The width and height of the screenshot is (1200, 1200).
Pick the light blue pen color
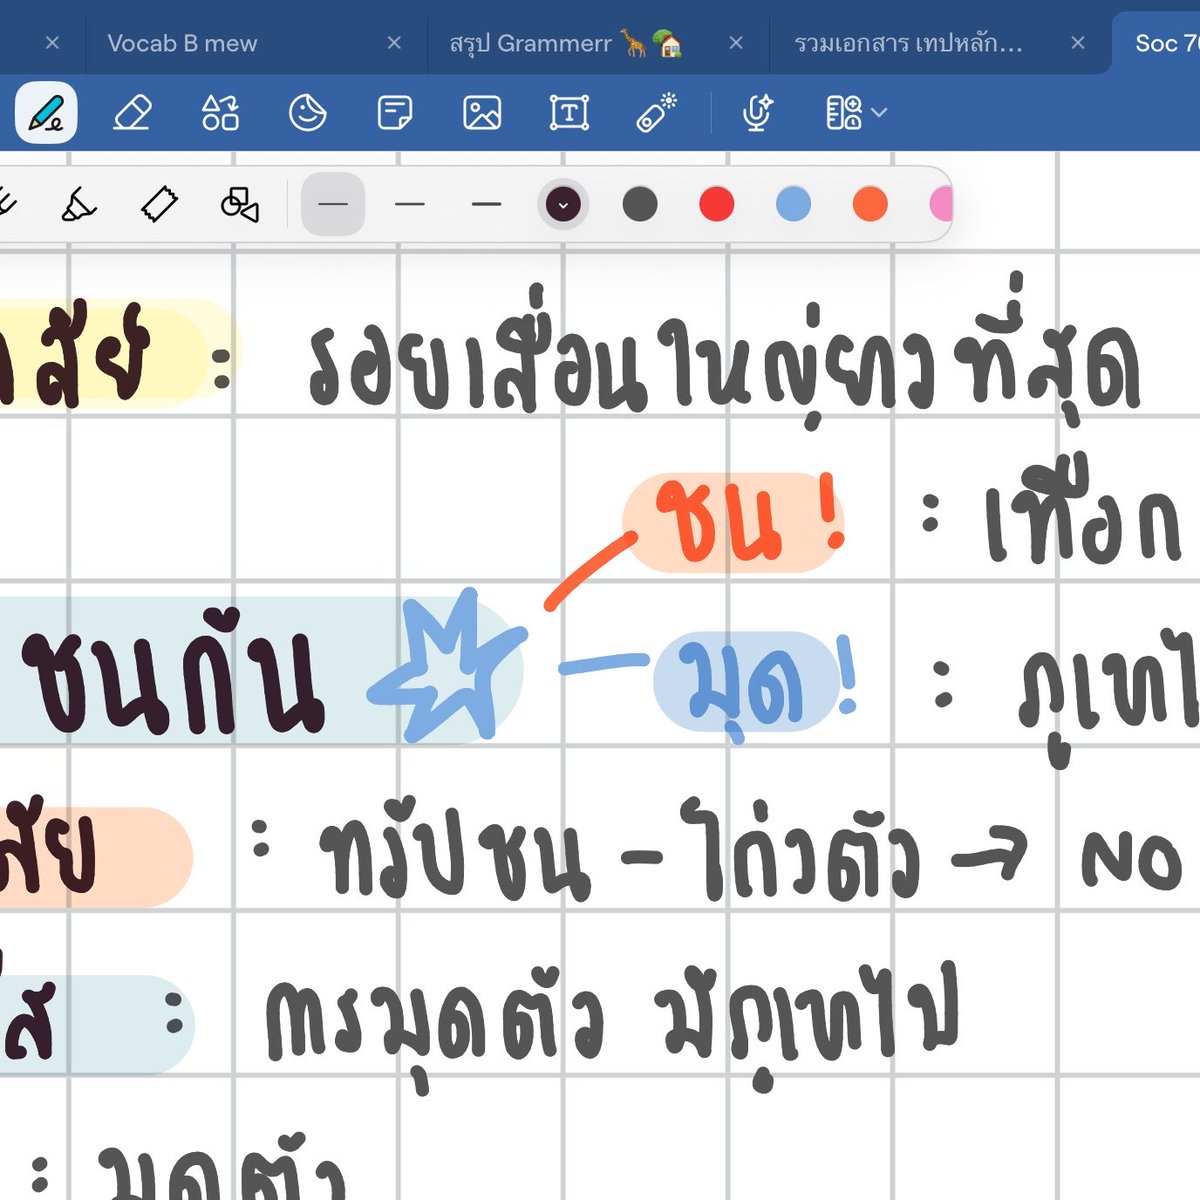click(x=794, y=204)
